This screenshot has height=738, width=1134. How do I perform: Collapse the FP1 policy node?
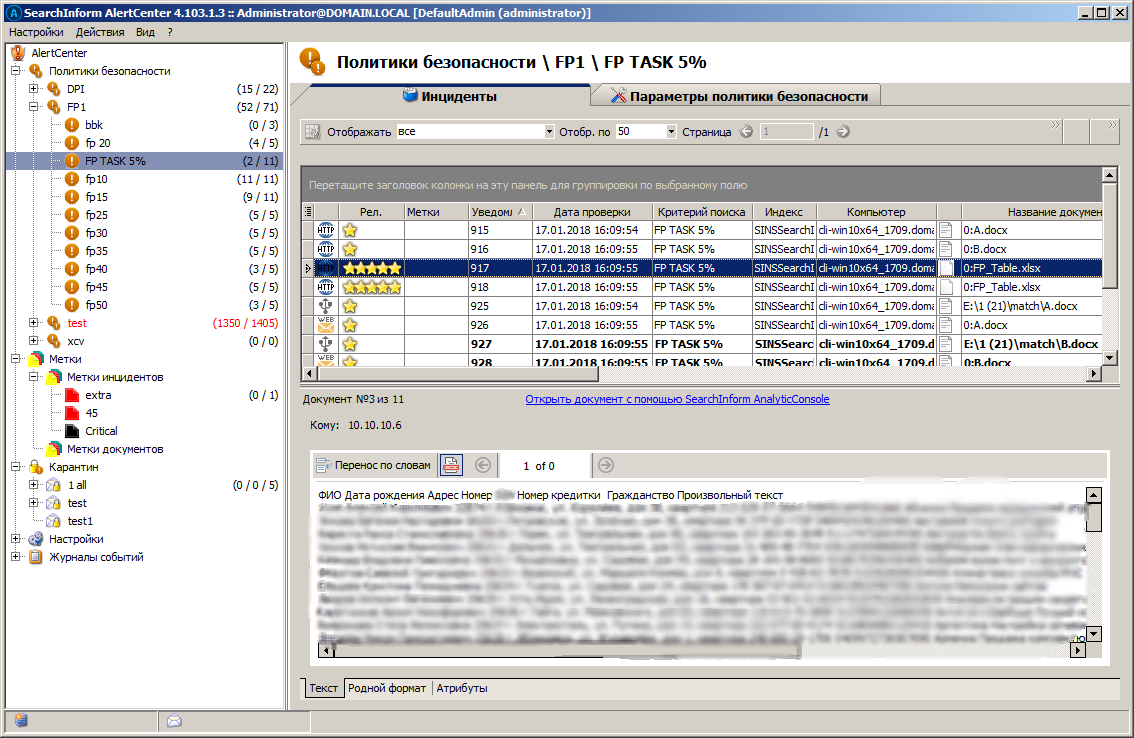33,107
